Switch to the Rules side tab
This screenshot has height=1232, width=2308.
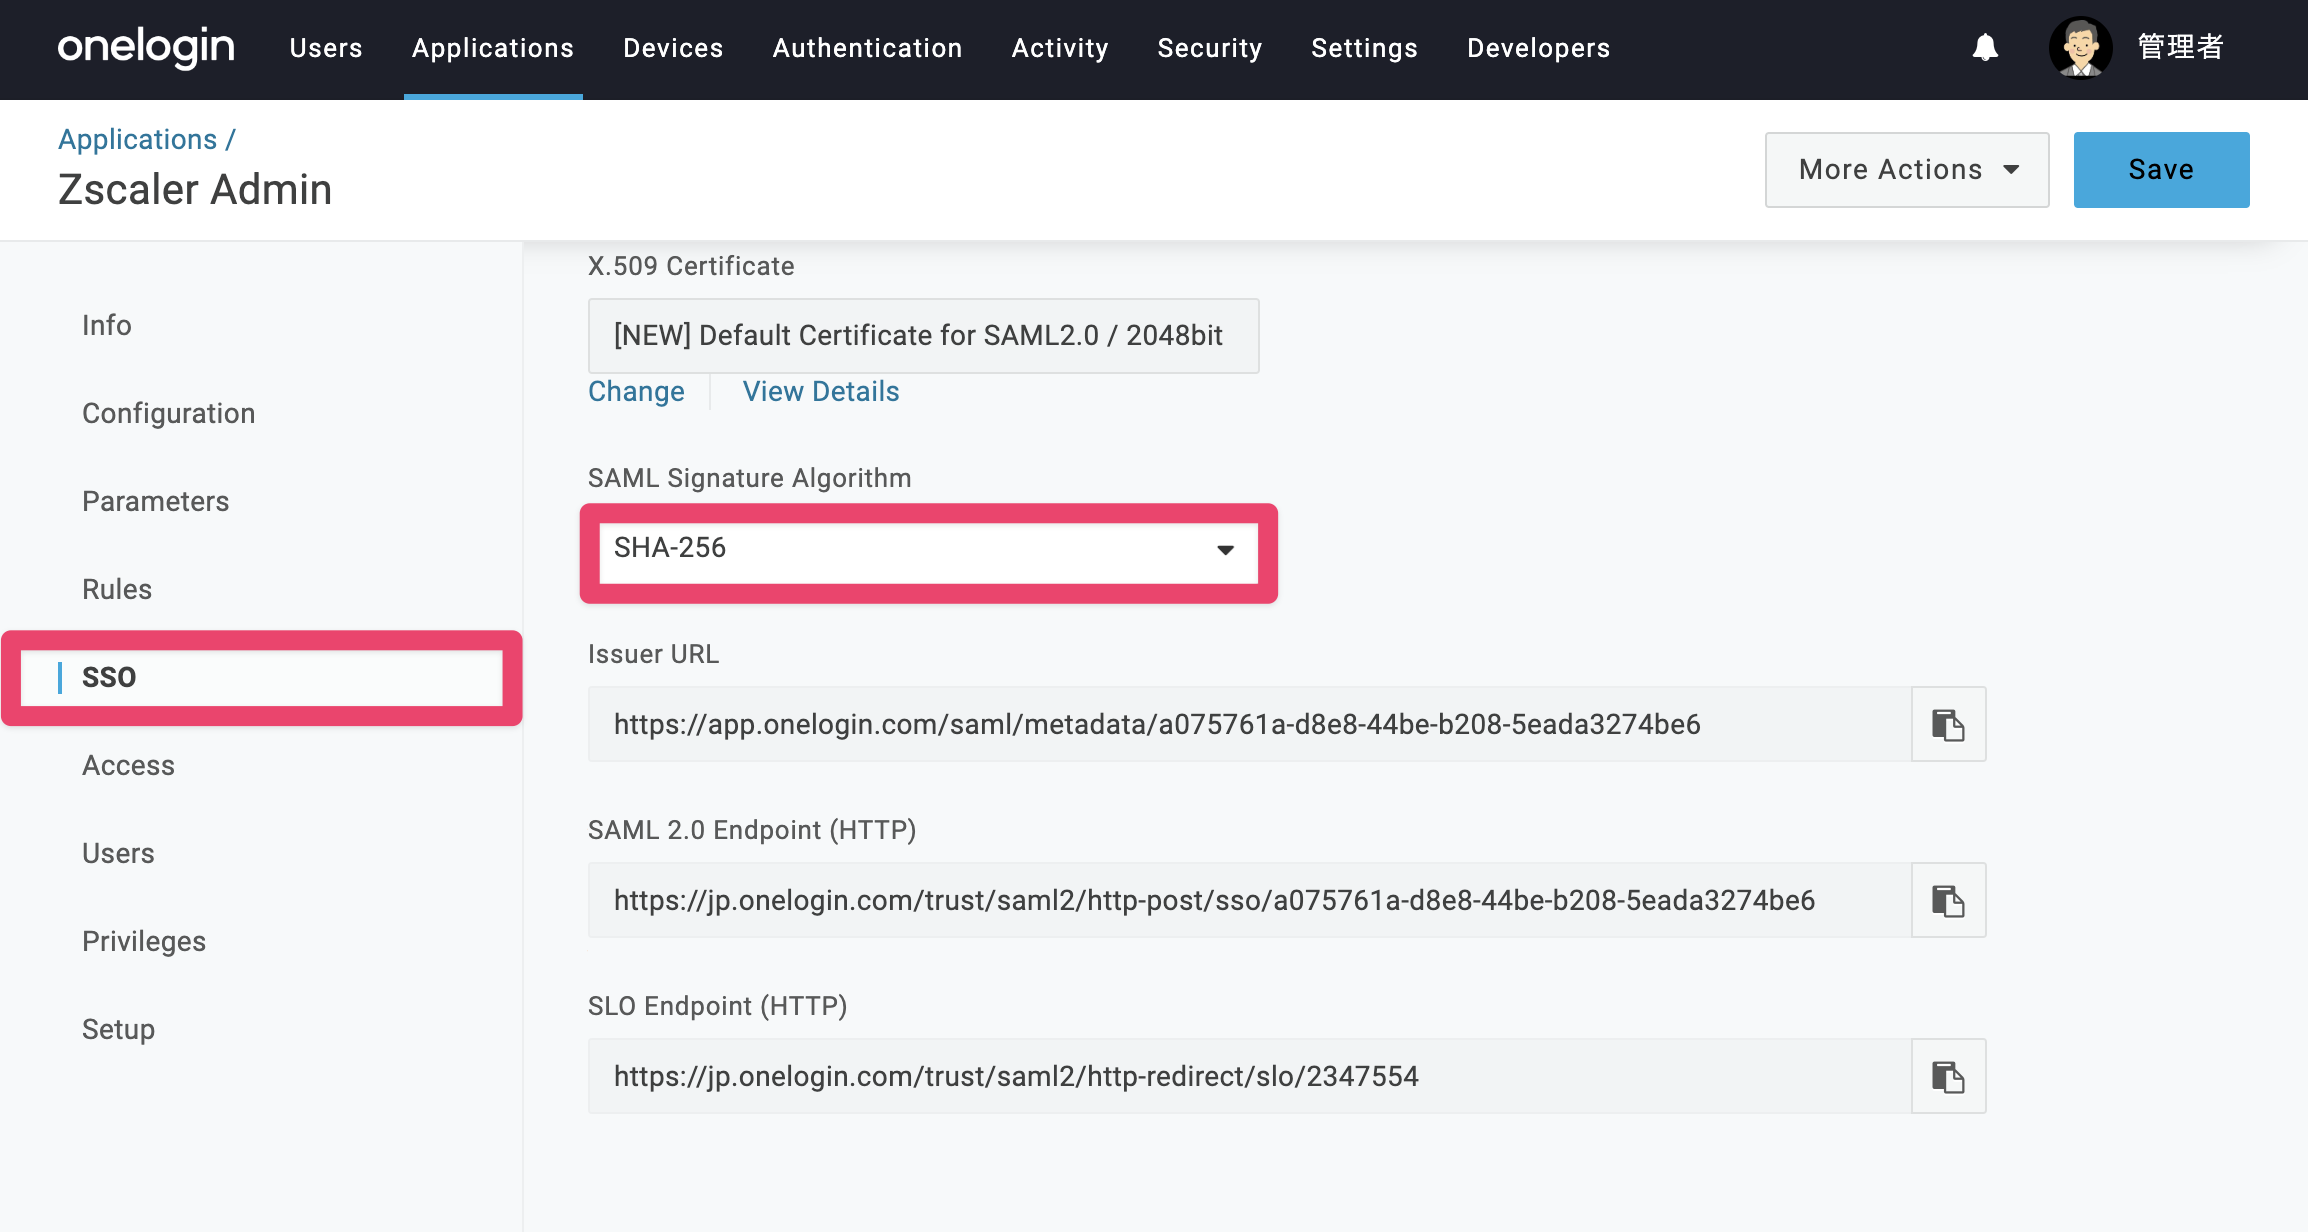(117, 589)
